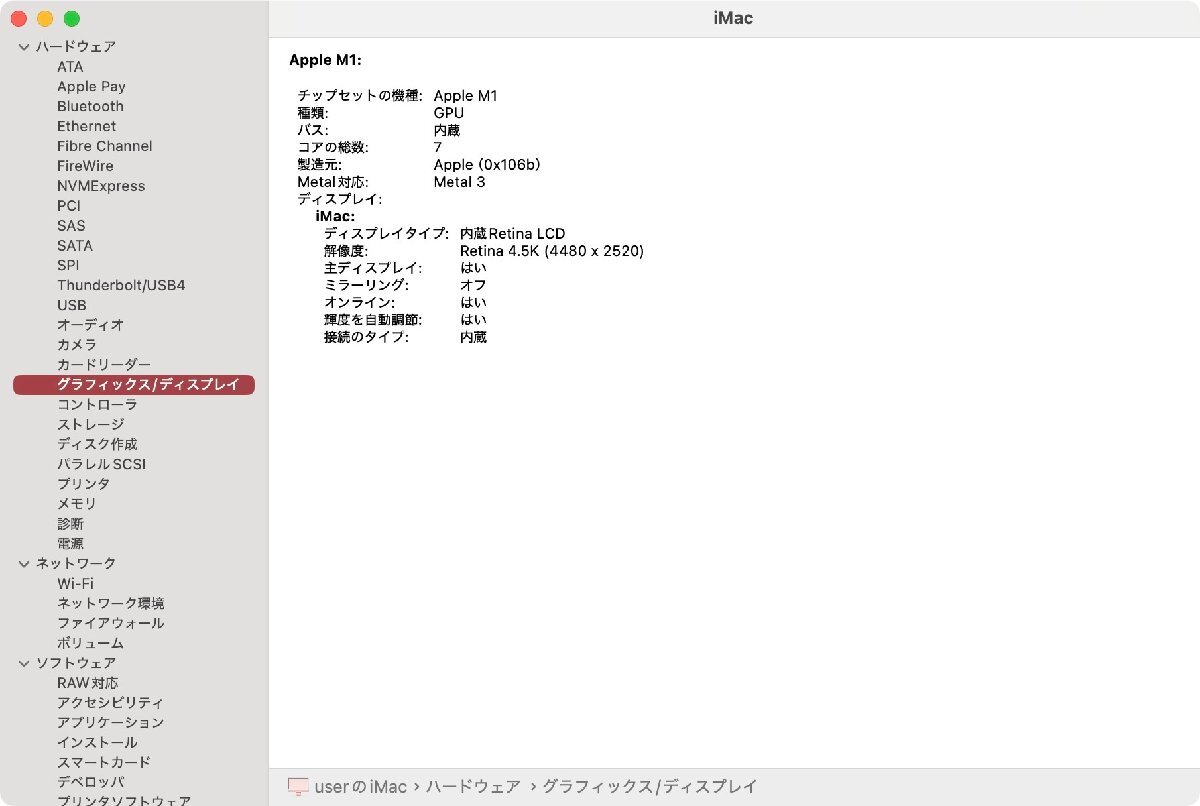
Task: Click the green fullscreen window button
Action: pos(71,19)
